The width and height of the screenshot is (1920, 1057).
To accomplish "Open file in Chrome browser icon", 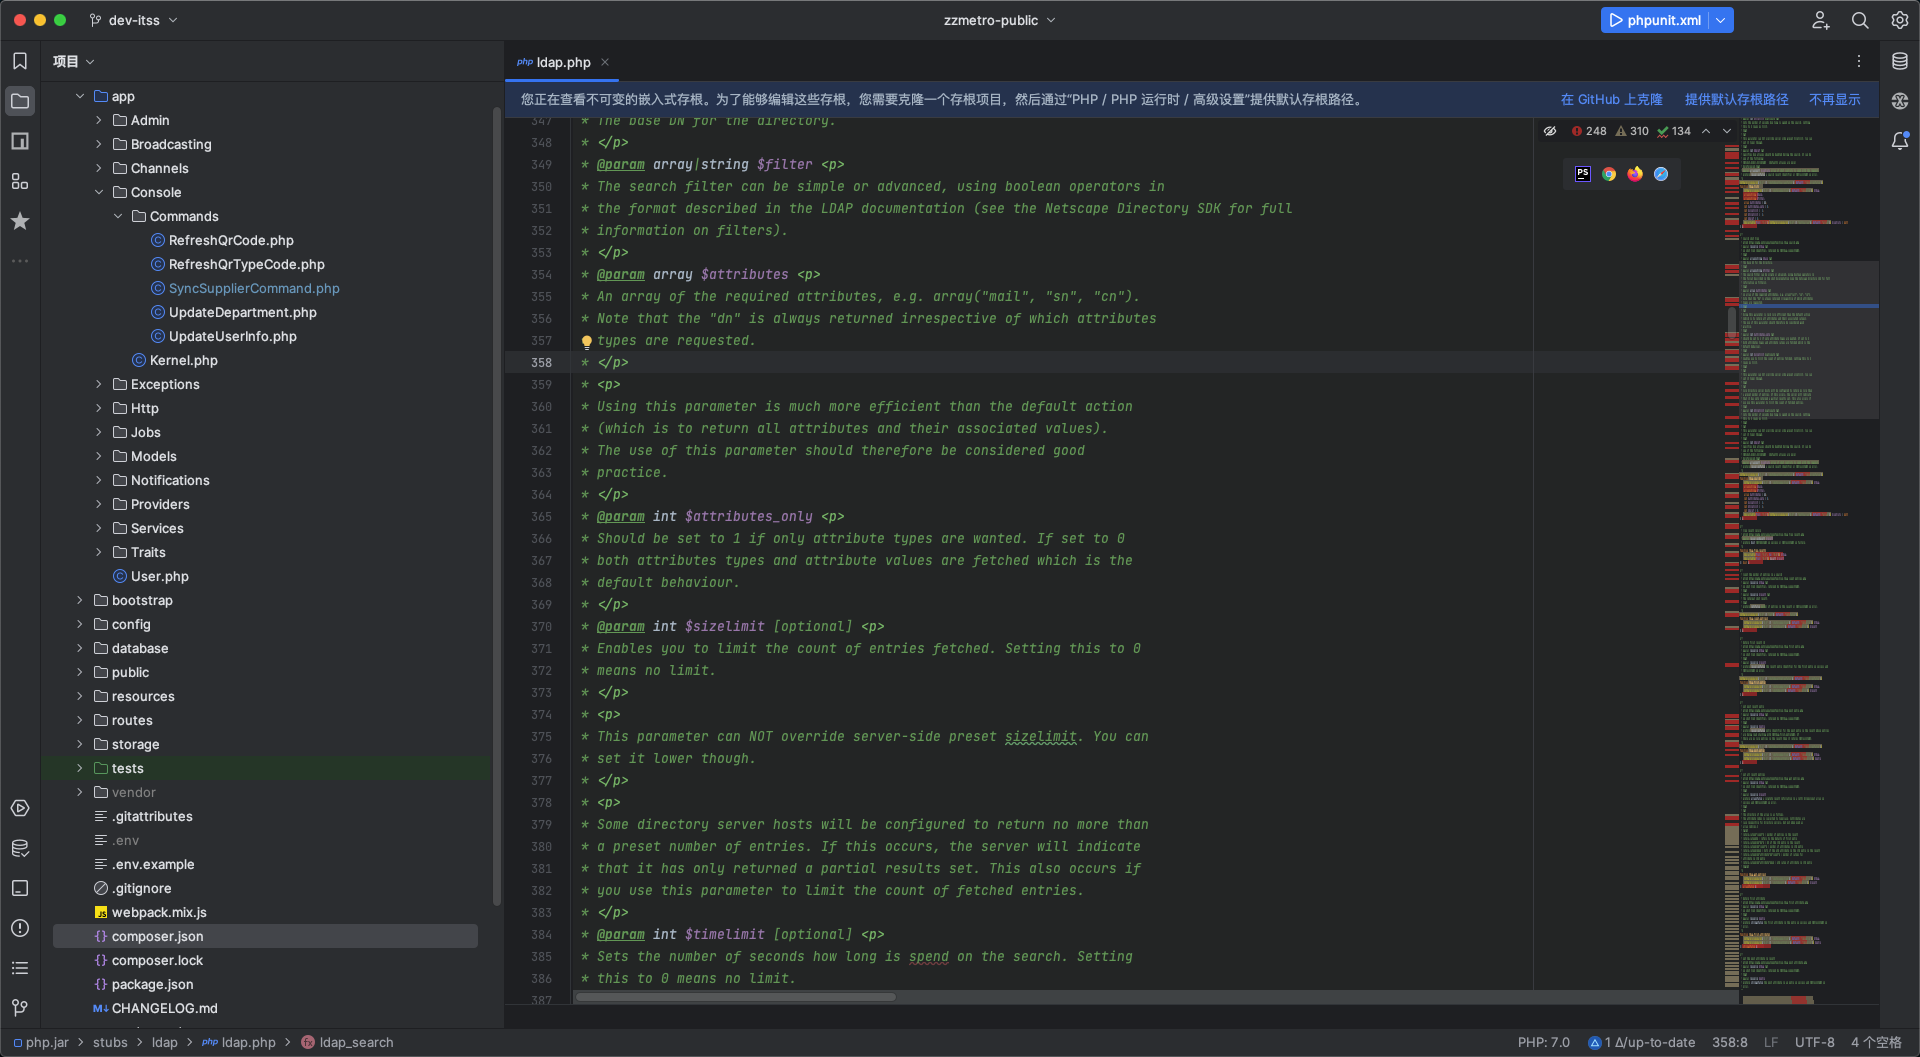I will (x=1609, y=174).
